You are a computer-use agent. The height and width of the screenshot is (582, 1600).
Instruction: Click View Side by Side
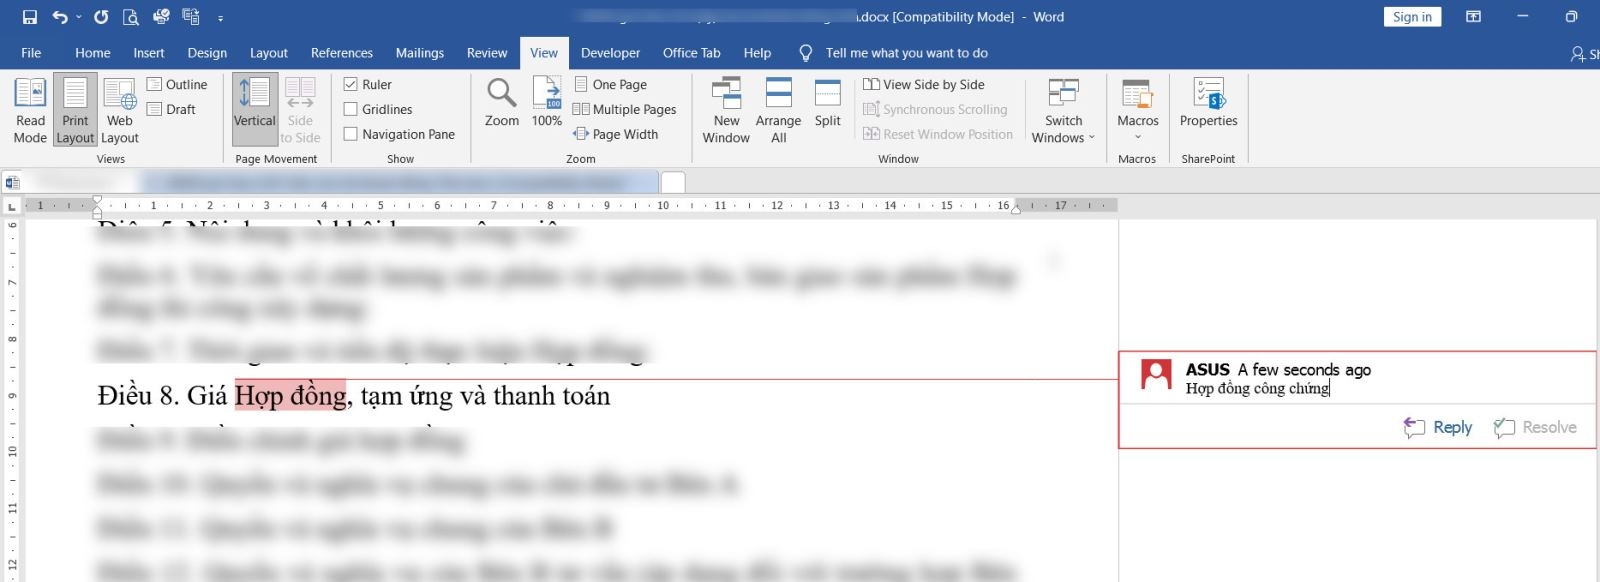tap(924, 85)
